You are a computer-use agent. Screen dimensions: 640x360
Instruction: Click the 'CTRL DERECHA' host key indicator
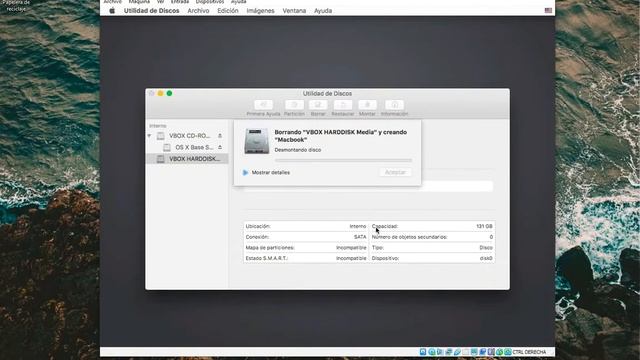[529, 352]
